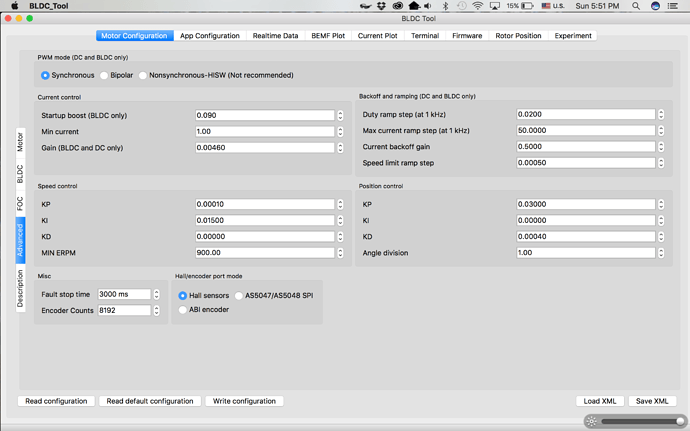
Task: Choose the AS5047/AS5048 SPI encoder option
Action: [x=238, y=295]
